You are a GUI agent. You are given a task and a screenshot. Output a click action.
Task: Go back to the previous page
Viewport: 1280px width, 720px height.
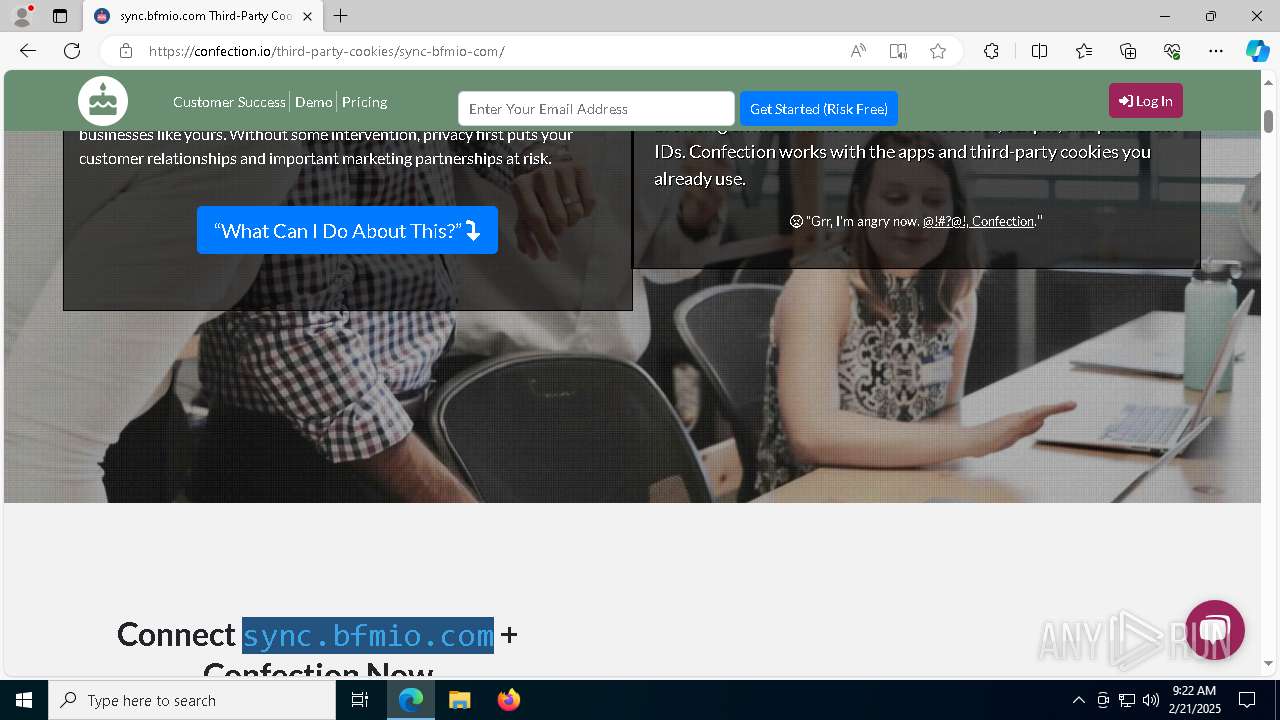[28, 51]
